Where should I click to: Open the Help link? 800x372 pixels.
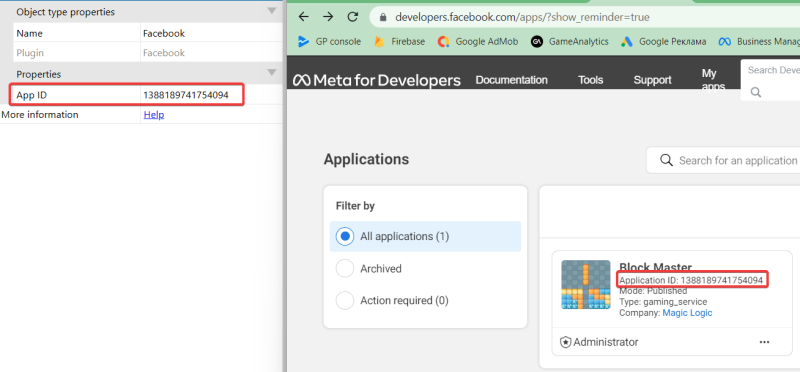(x=154, y=115)
